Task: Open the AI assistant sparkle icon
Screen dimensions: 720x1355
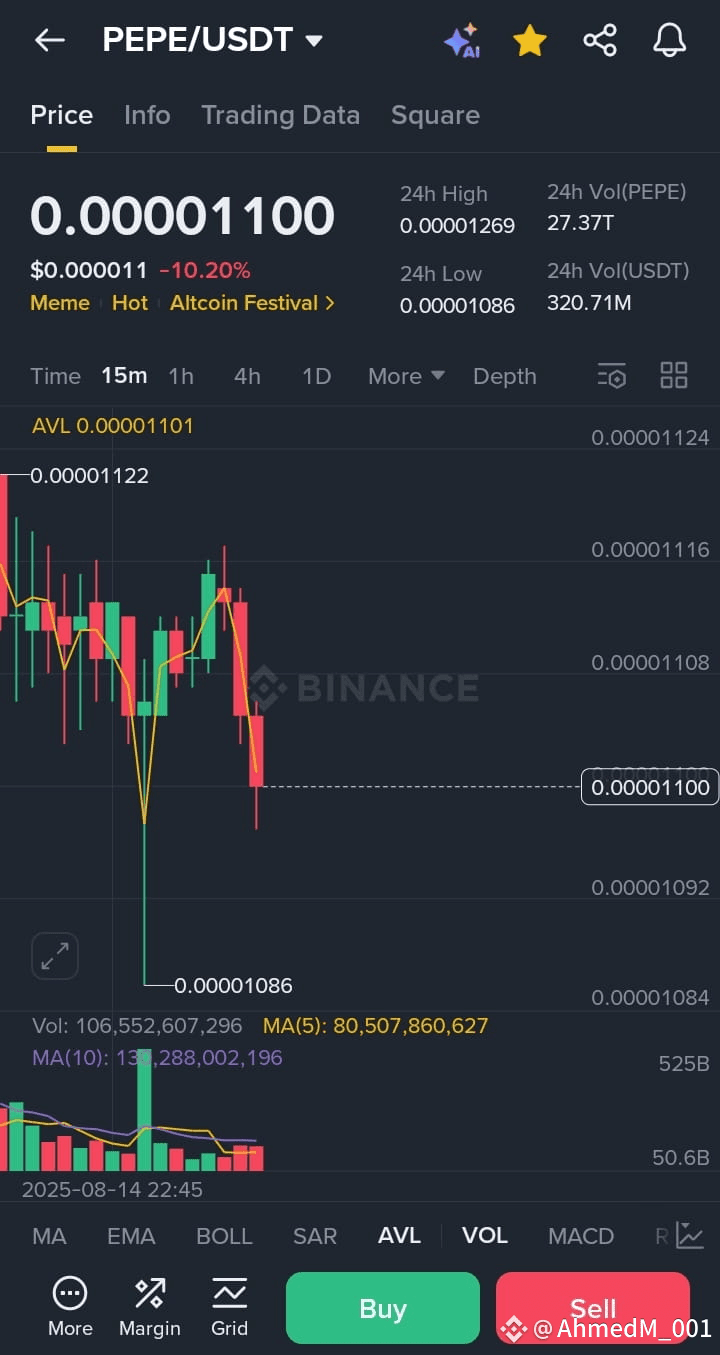Action: point(462,41)
